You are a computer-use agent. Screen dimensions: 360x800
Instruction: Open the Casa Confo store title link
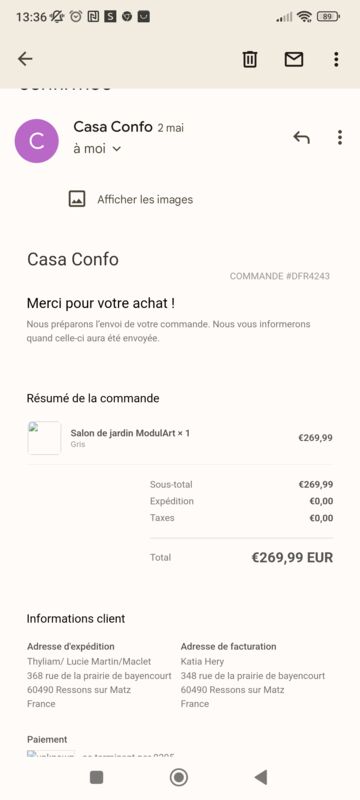[x=72, y=259]
